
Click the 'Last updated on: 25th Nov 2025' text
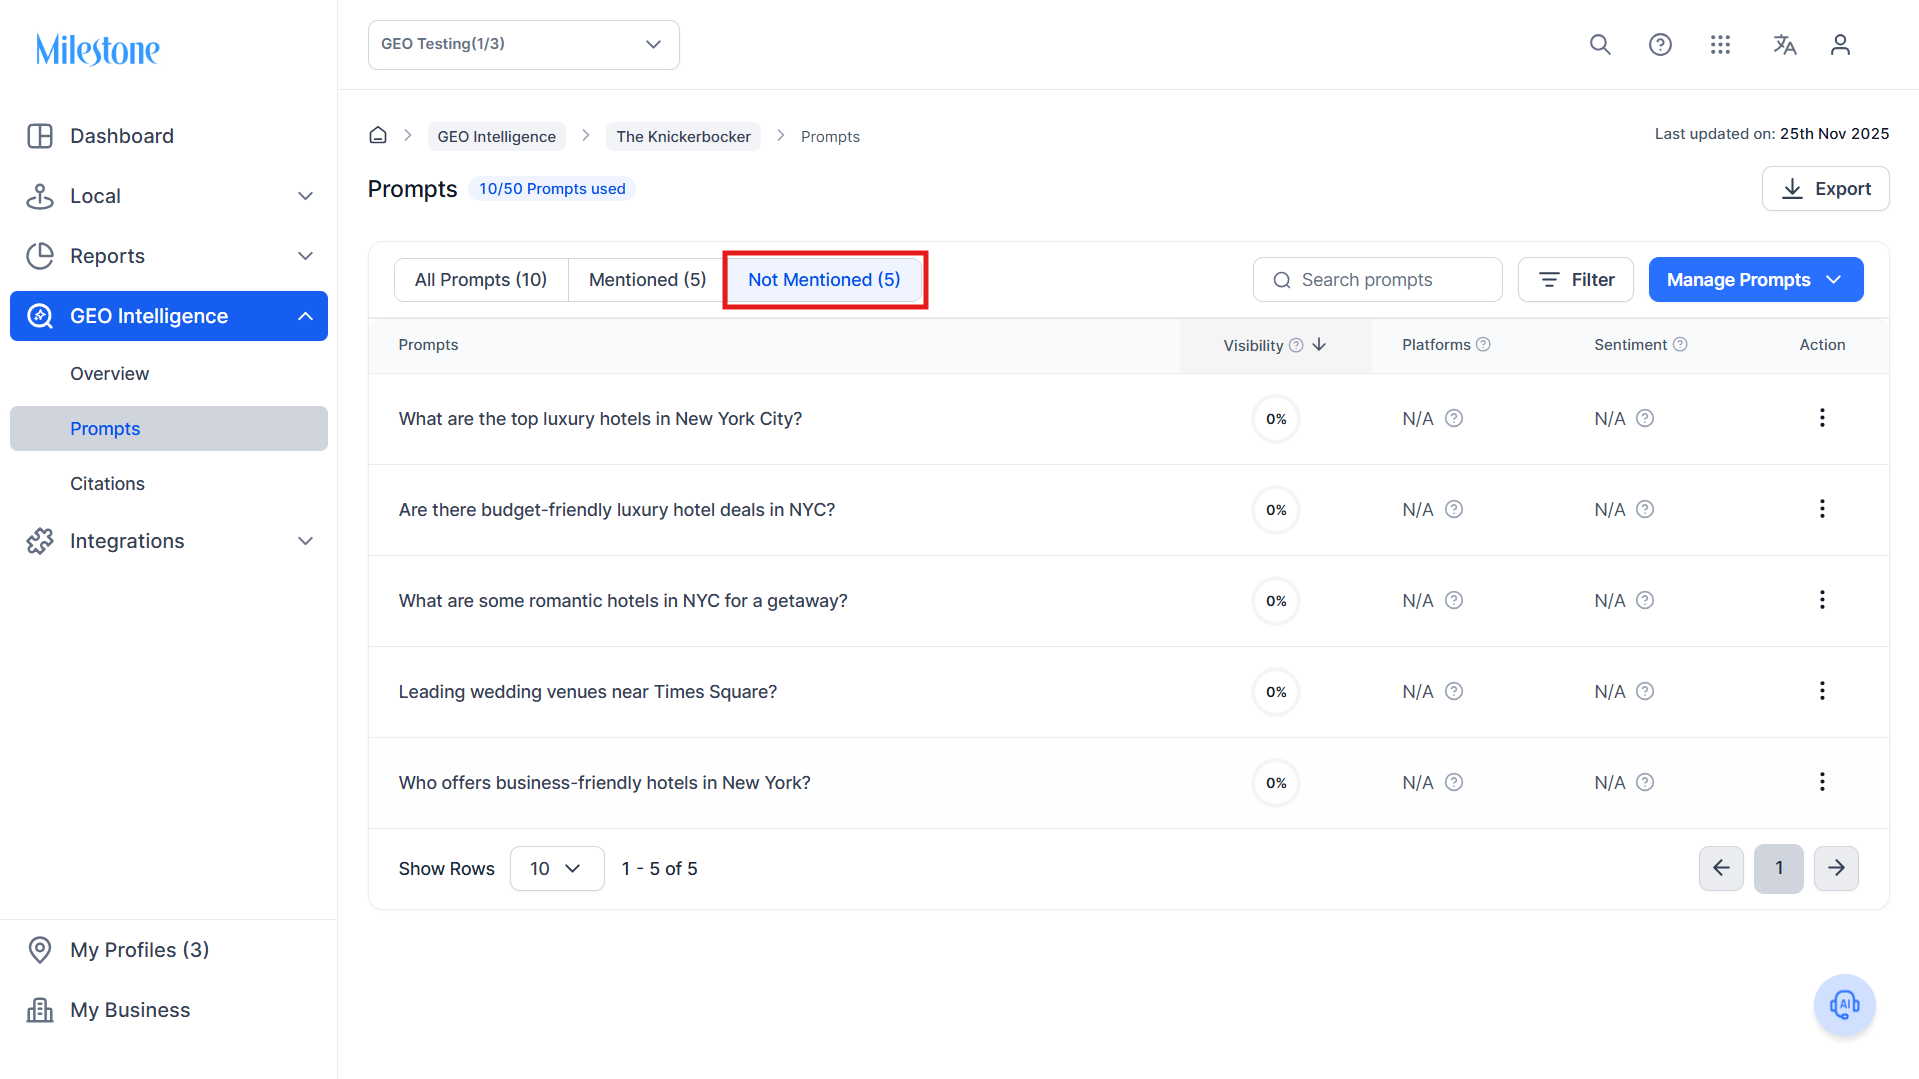[1772, 134]
